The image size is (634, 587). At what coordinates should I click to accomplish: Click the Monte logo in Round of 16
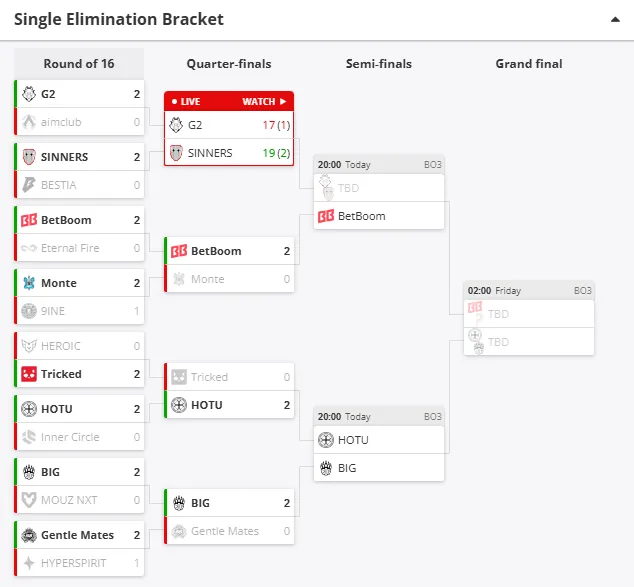pos(29,283)
